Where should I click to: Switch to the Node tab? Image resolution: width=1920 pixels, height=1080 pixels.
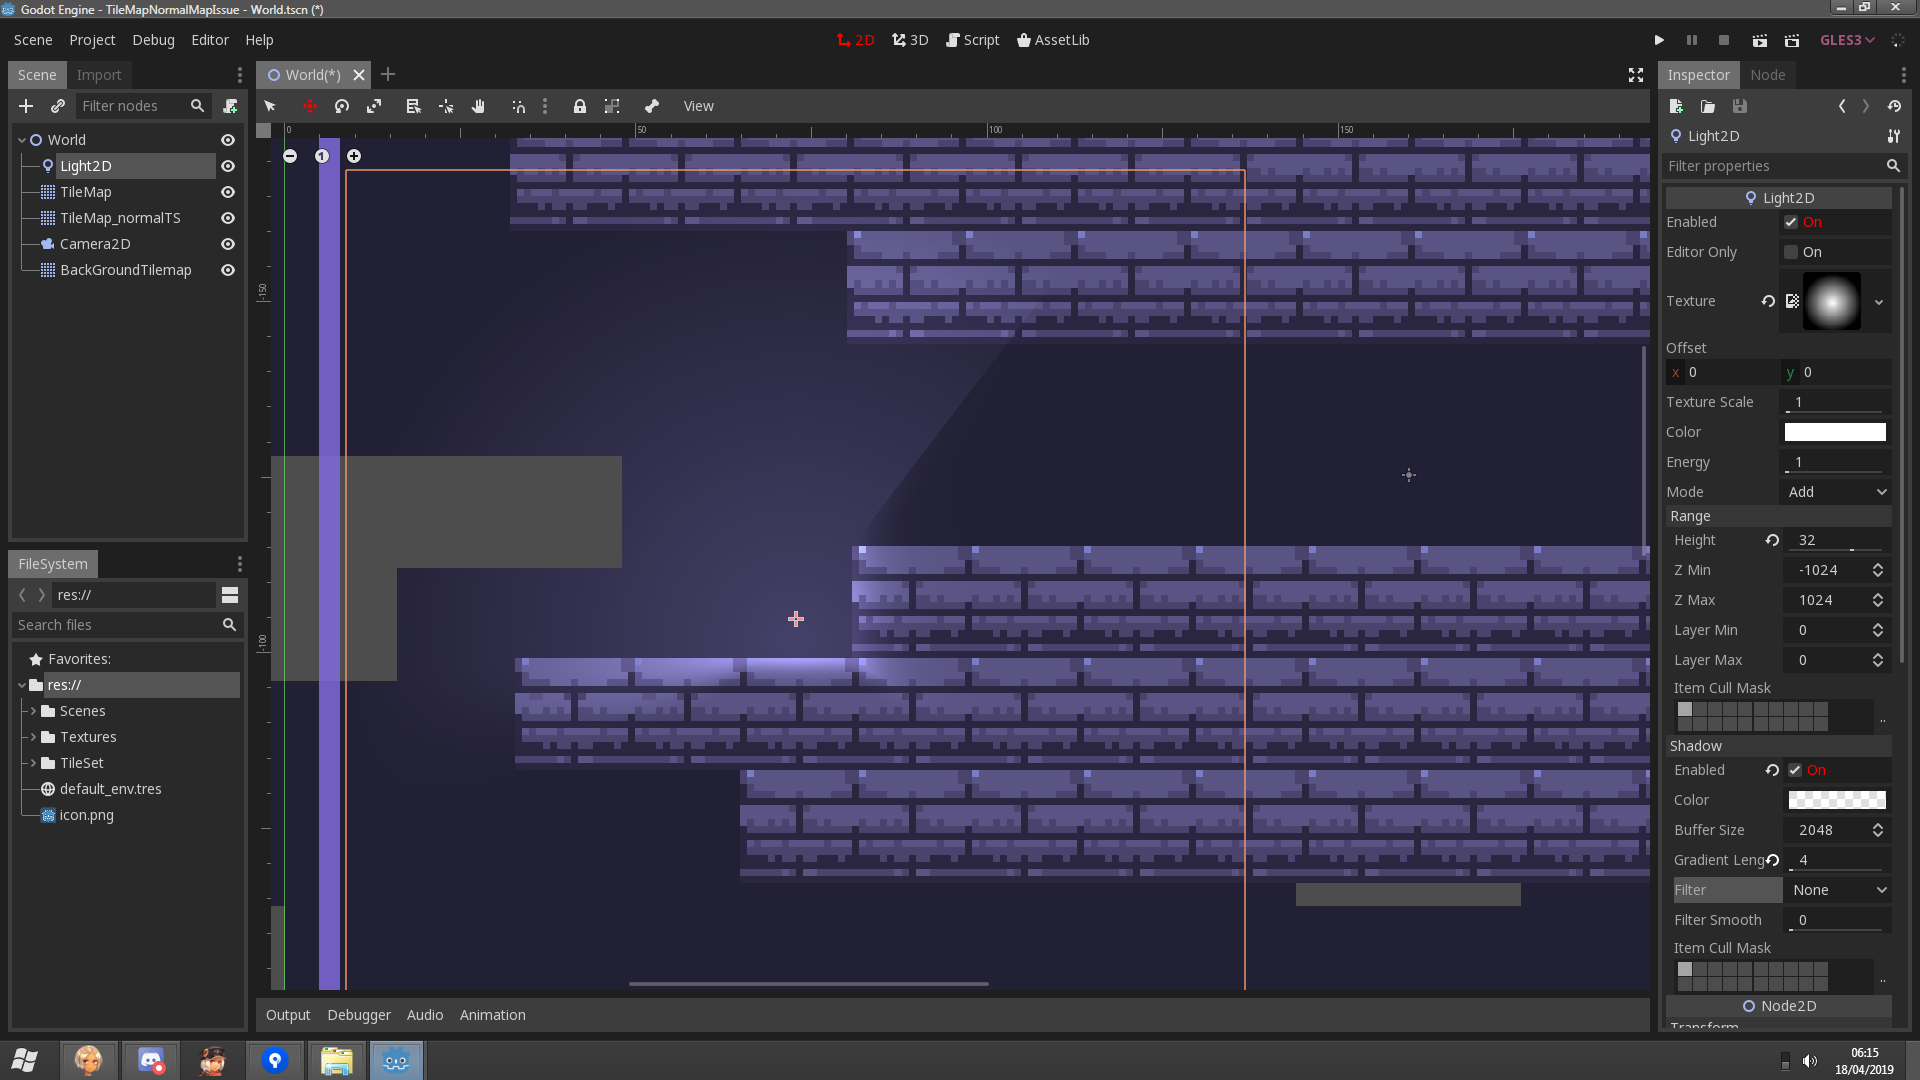[x=1767, y=75]
